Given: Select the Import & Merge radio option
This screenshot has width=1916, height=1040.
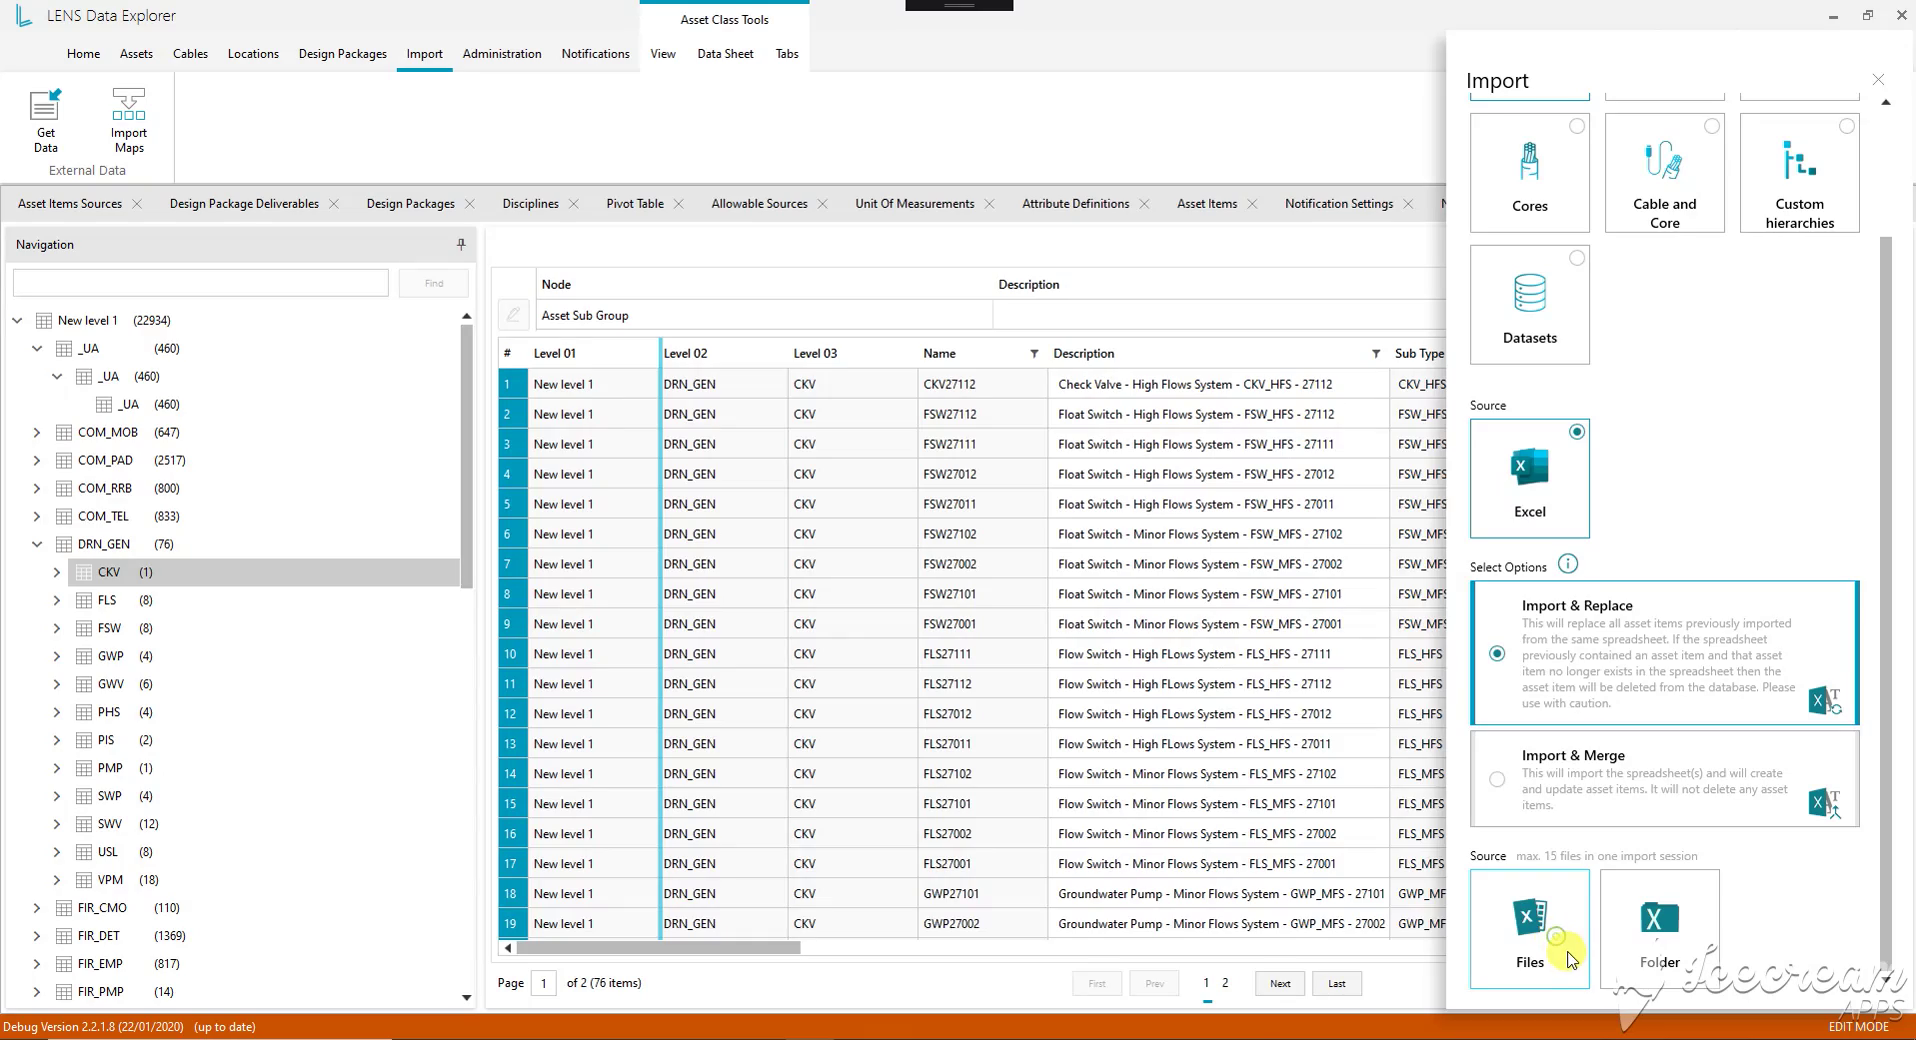Looking at the screenshot, I should click(x=1496, y=779).
